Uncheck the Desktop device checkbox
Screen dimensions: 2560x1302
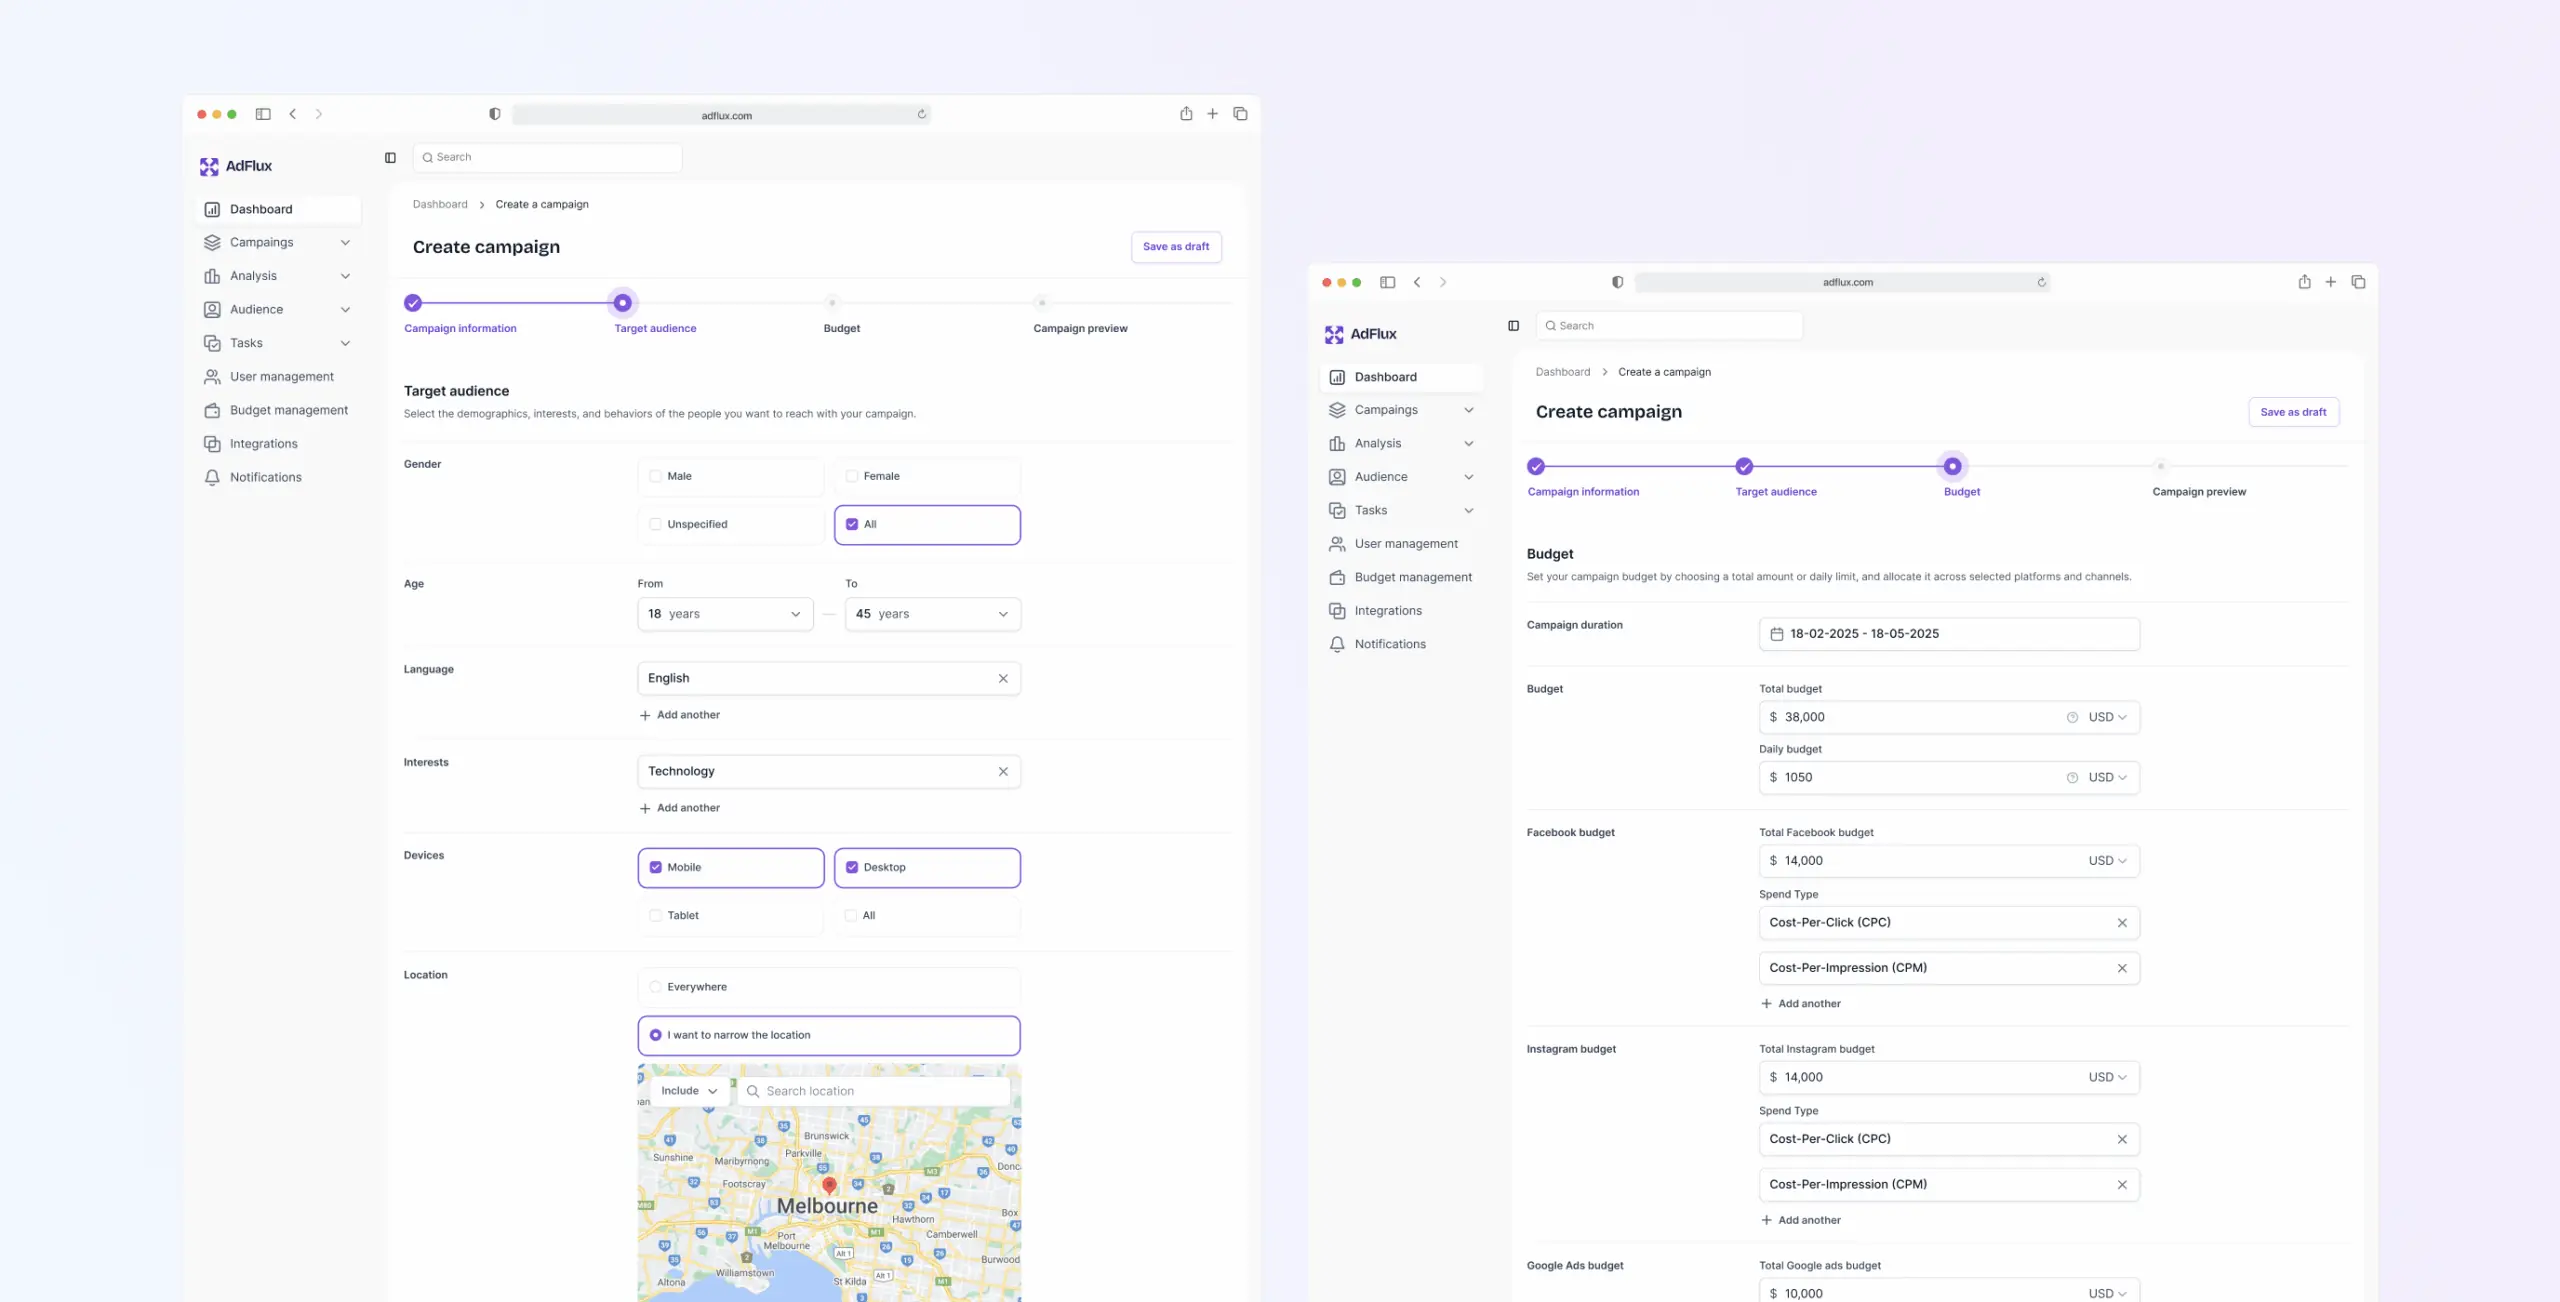(852, 868)
